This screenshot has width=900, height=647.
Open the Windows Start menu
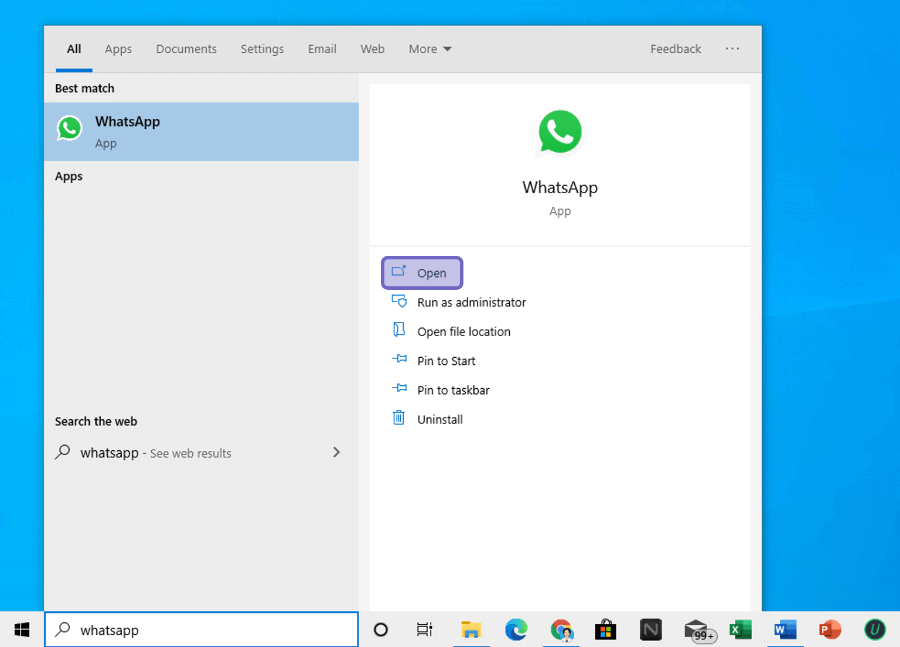(x=22, y=630)
